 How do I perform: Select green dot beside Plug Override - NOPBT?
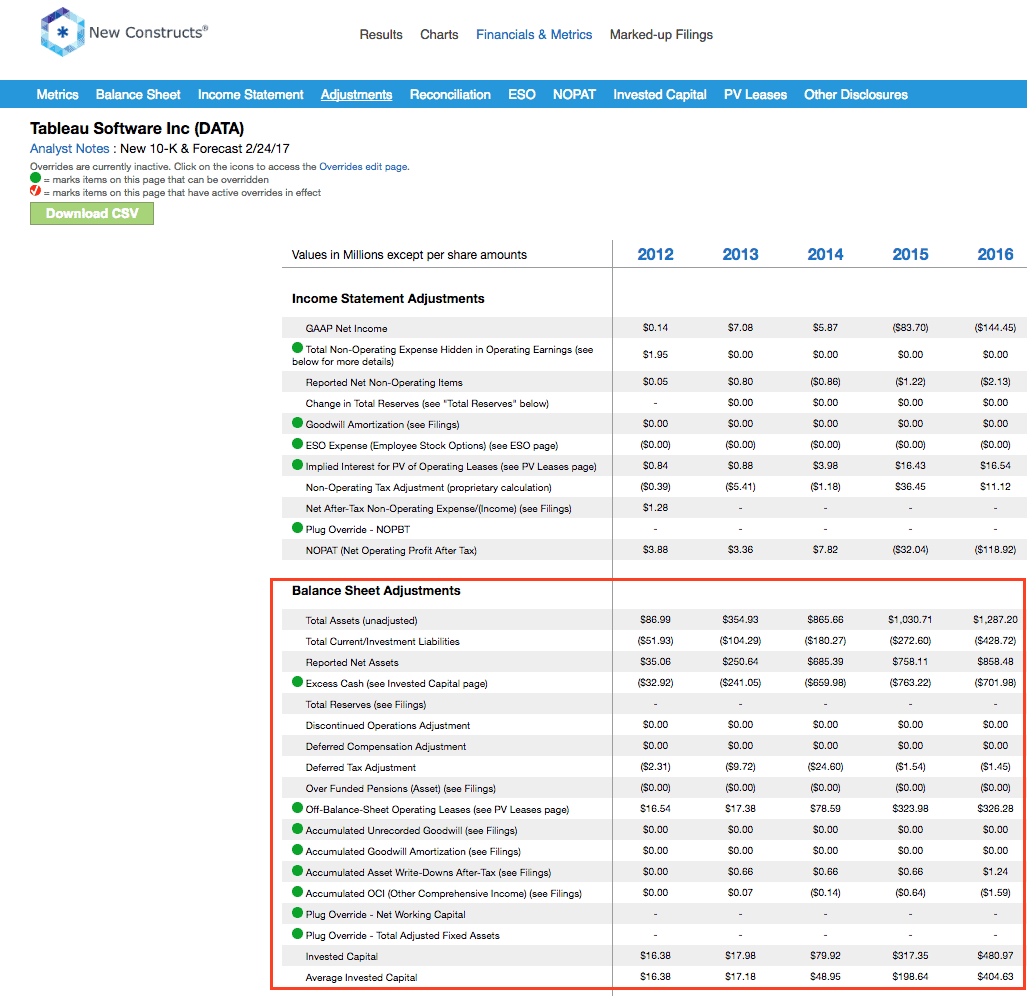[297, 528]
